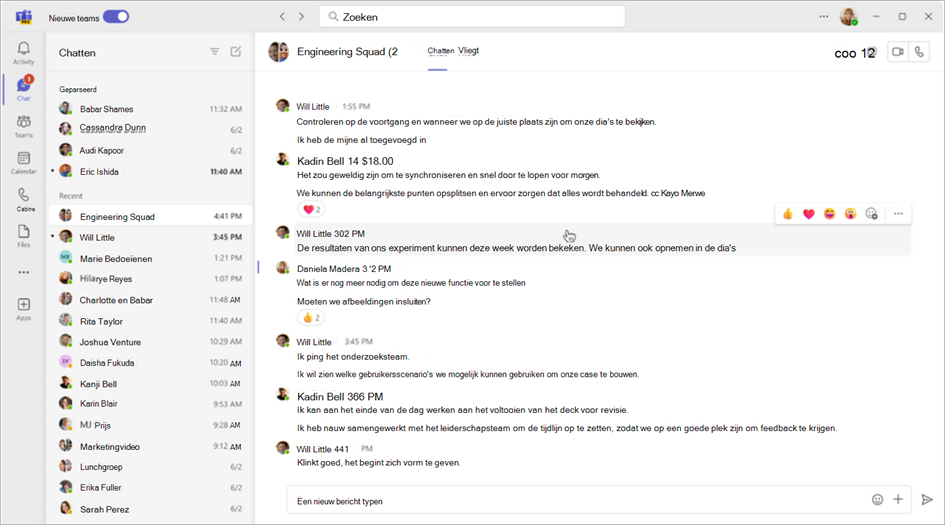Expand more apps ellipsis in sidebar
Image resolution: width=945 pixels, height=525 pixels.
pyautogui.click(x=23, y=271)
